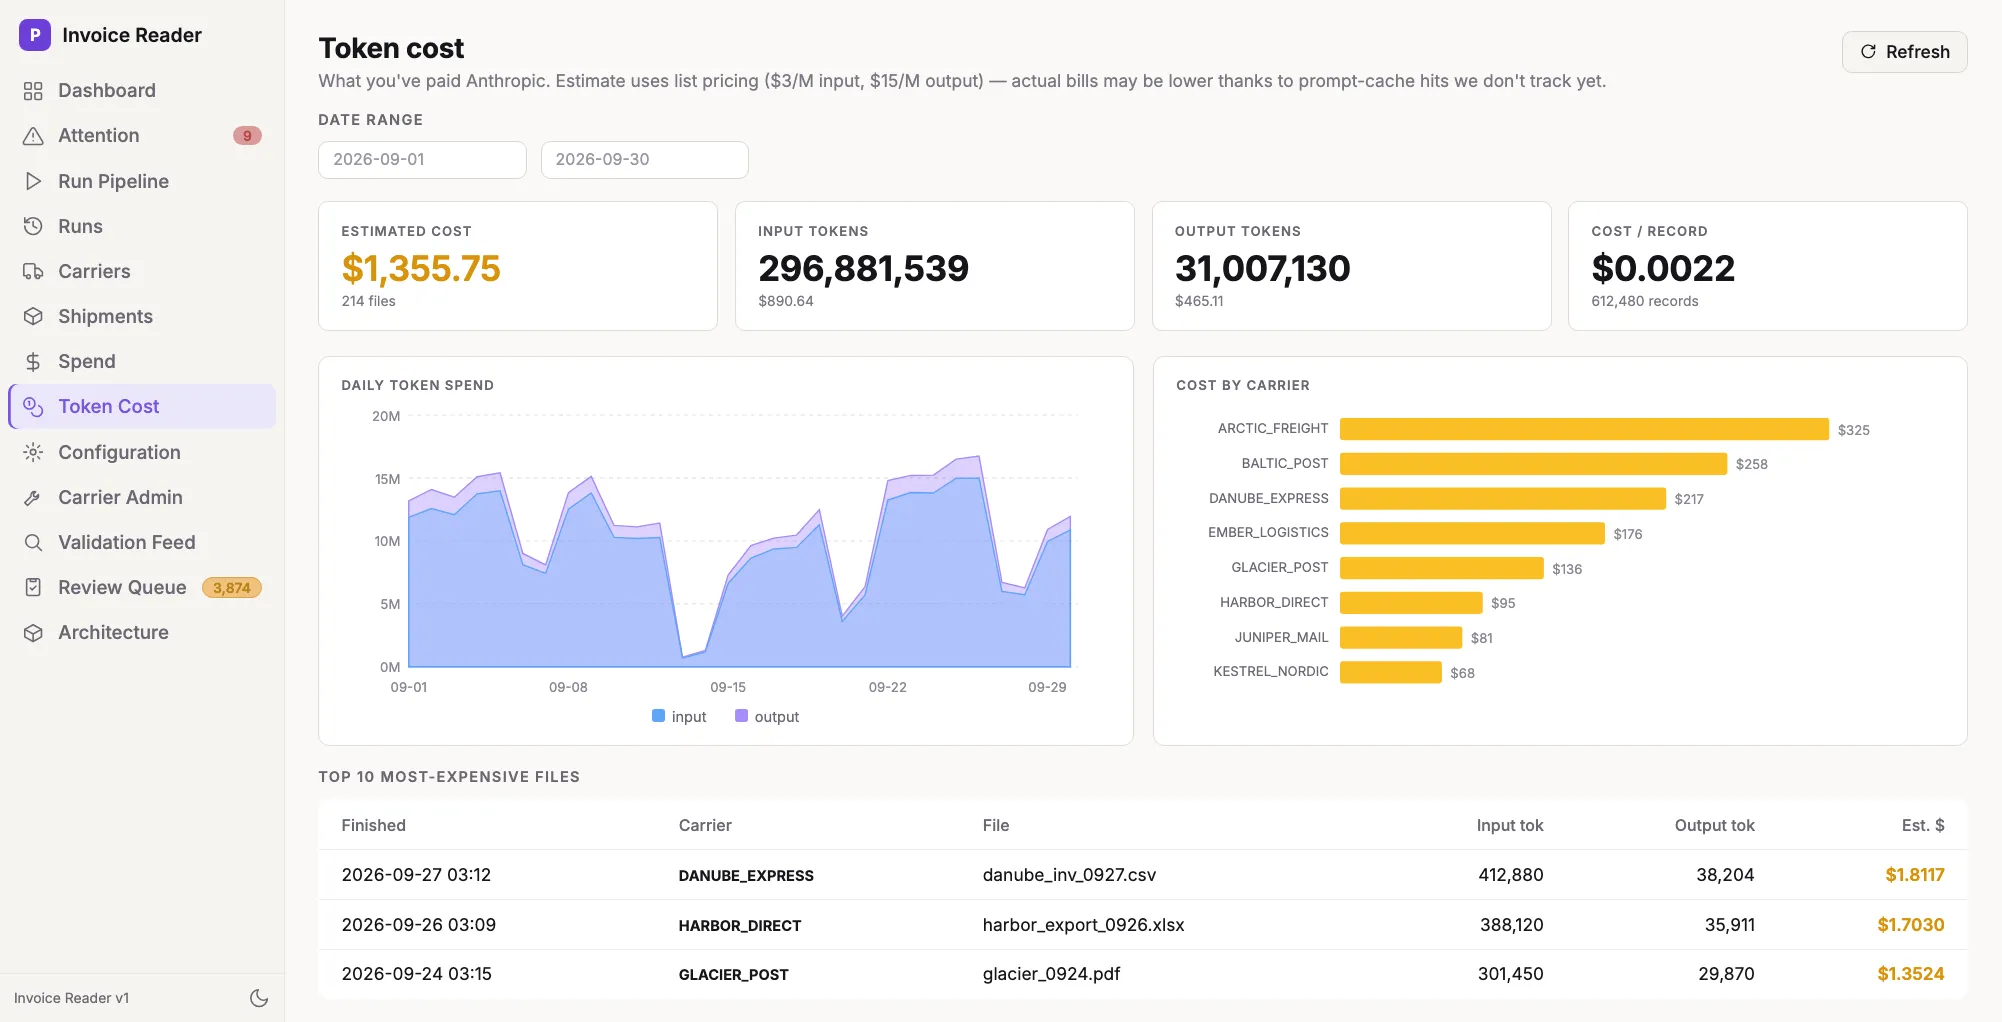Click the Invoice Reader v1 footer text
This screenshot has width=2002, height=1022.
coord(71,998)
